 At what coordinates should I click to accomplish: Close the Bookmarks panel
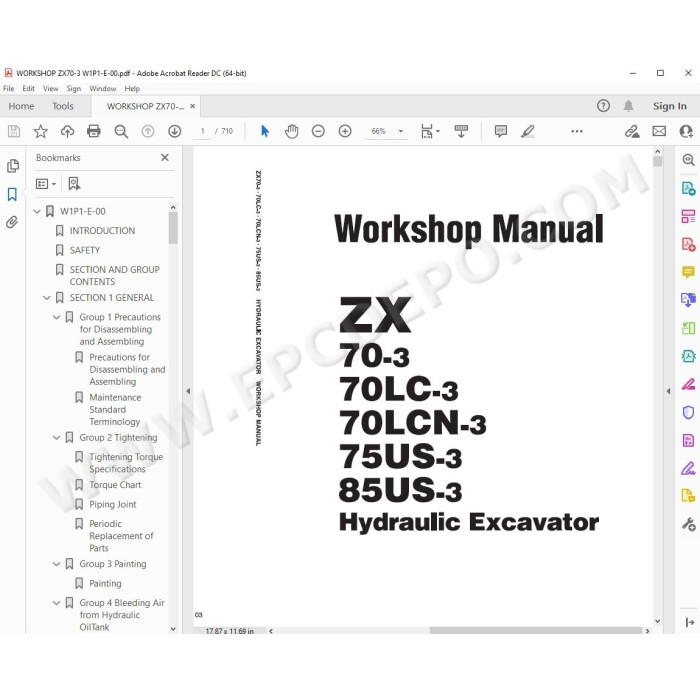tap(165, 158)
